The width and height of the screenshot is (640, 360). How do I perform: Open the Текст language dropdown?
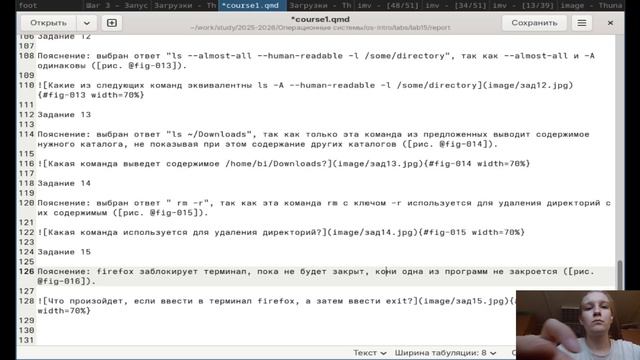point(370,353)
